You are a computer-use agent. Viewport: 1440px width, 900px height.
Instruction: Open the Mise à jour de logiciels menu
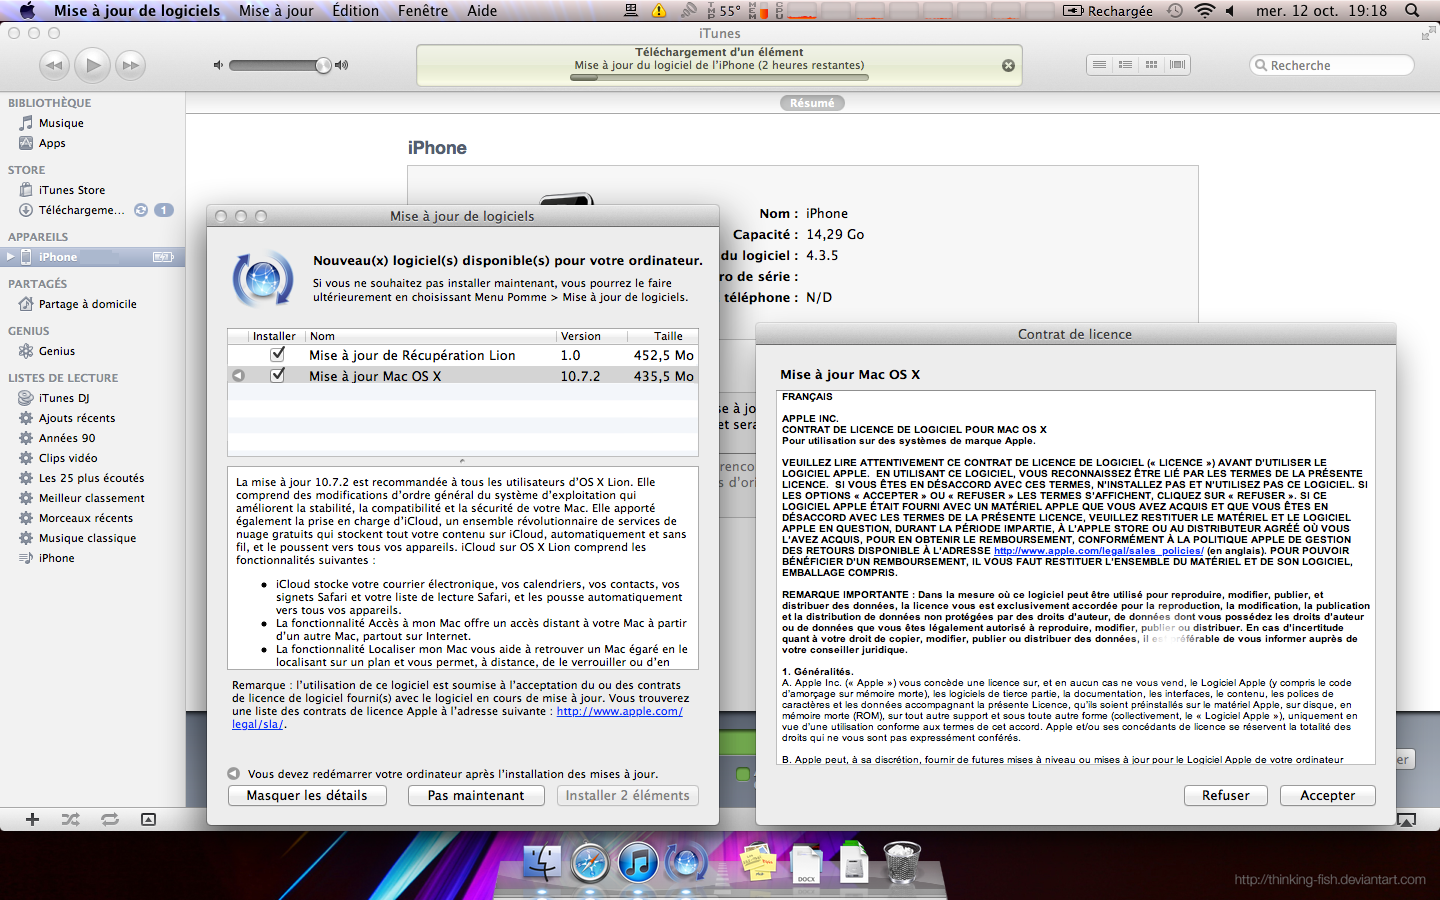[137, 11]
